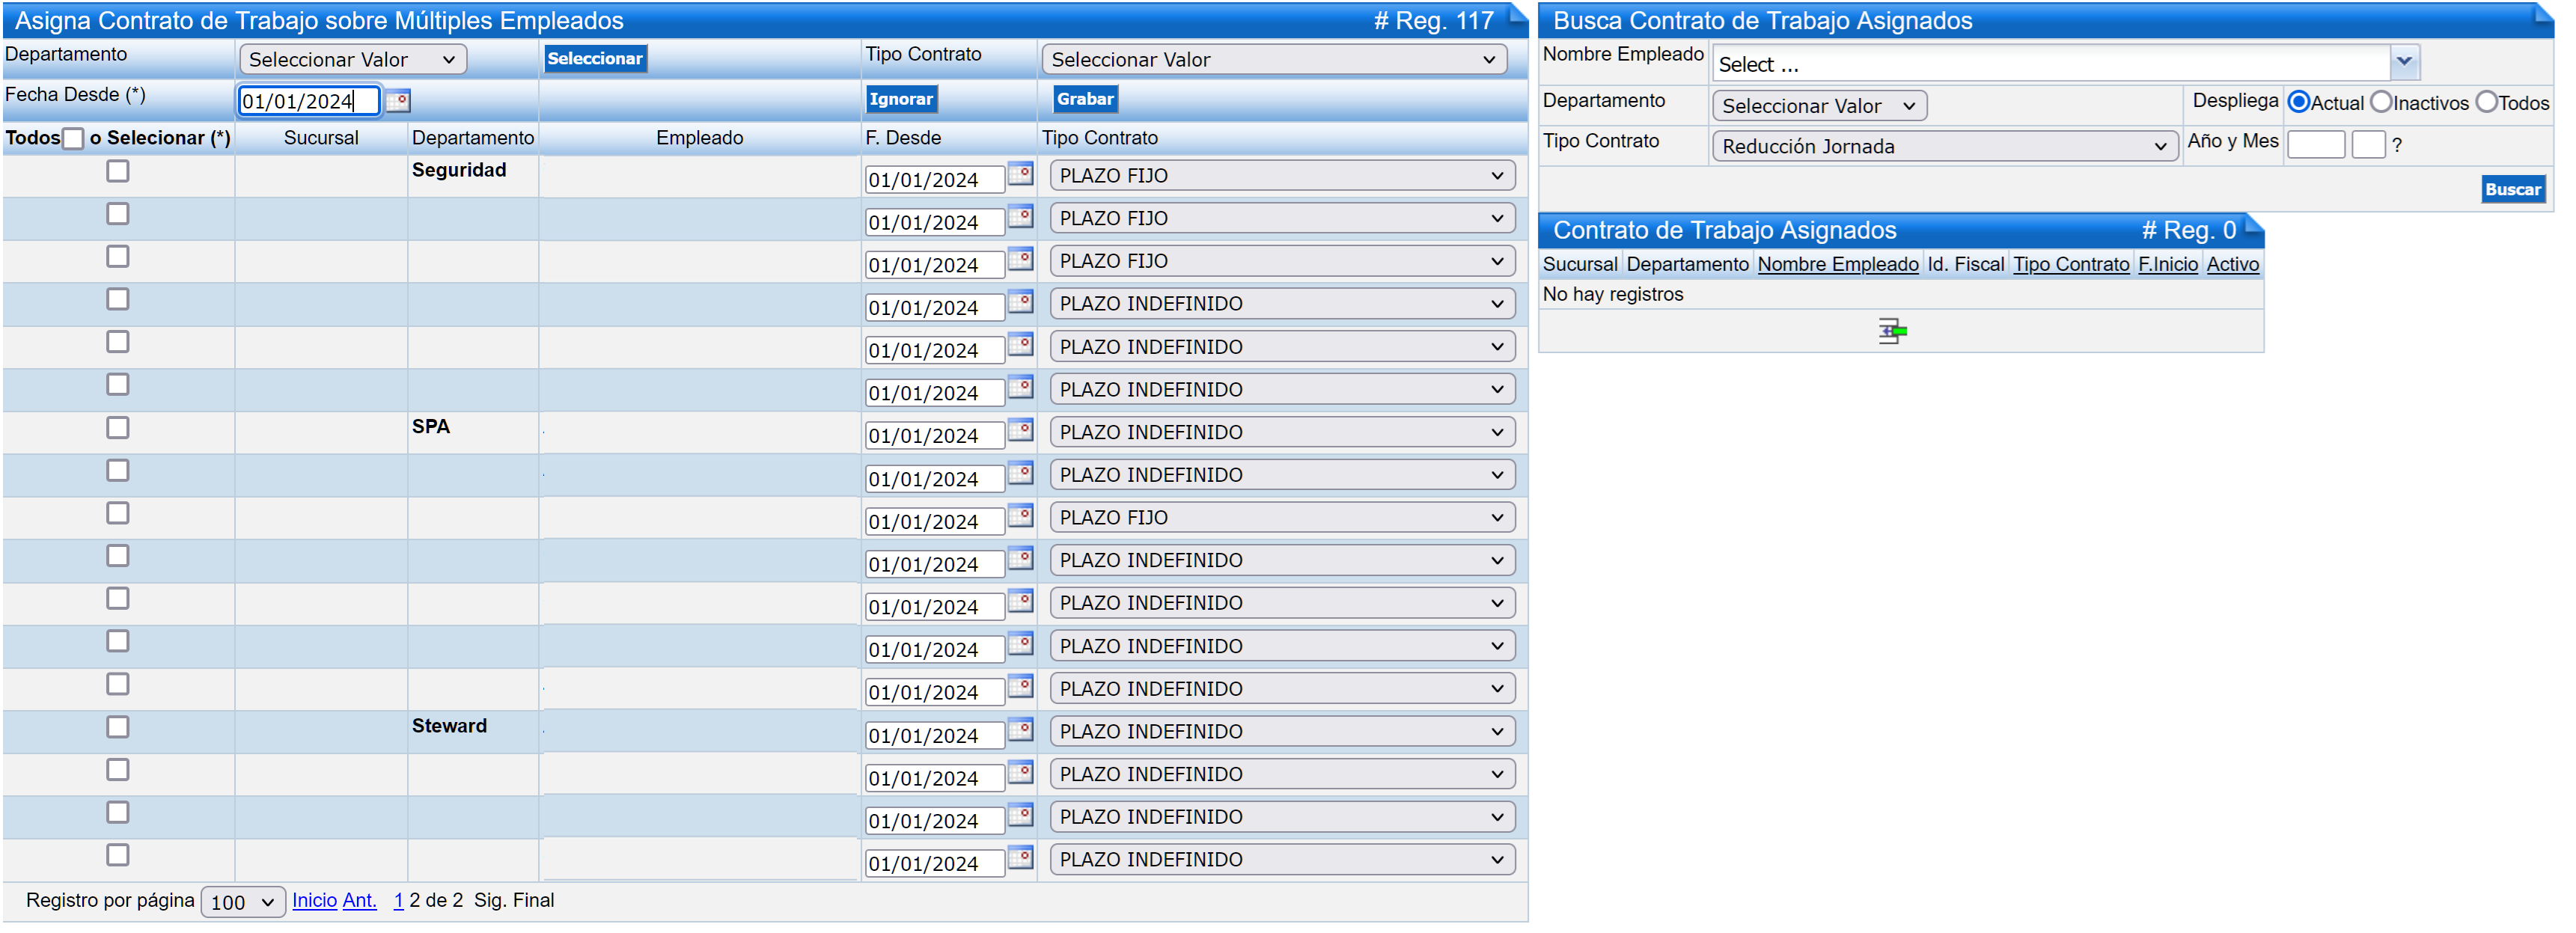Focus F. Desde date field in SPA row
Image resolution: width=2576 pixels, height=933 pixels.
[934, 436]
